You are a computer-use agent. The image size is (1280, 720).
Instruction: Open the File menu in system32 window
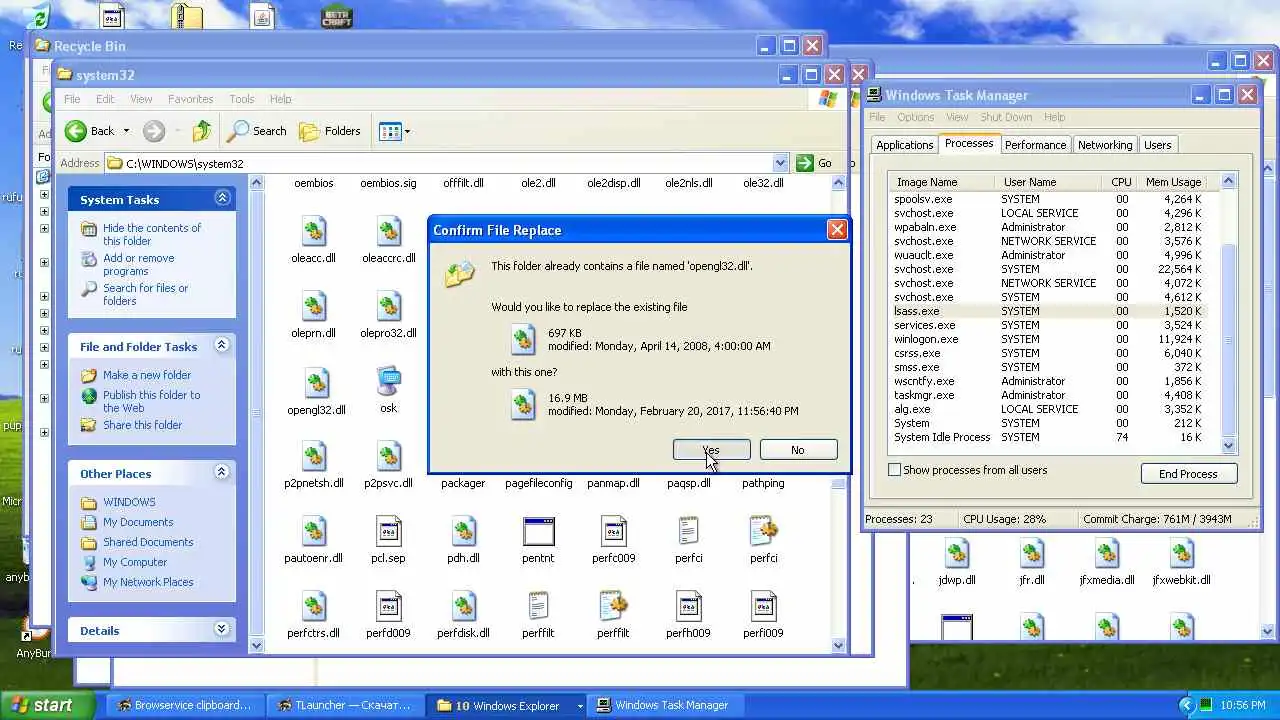click(x=72, y=99)
